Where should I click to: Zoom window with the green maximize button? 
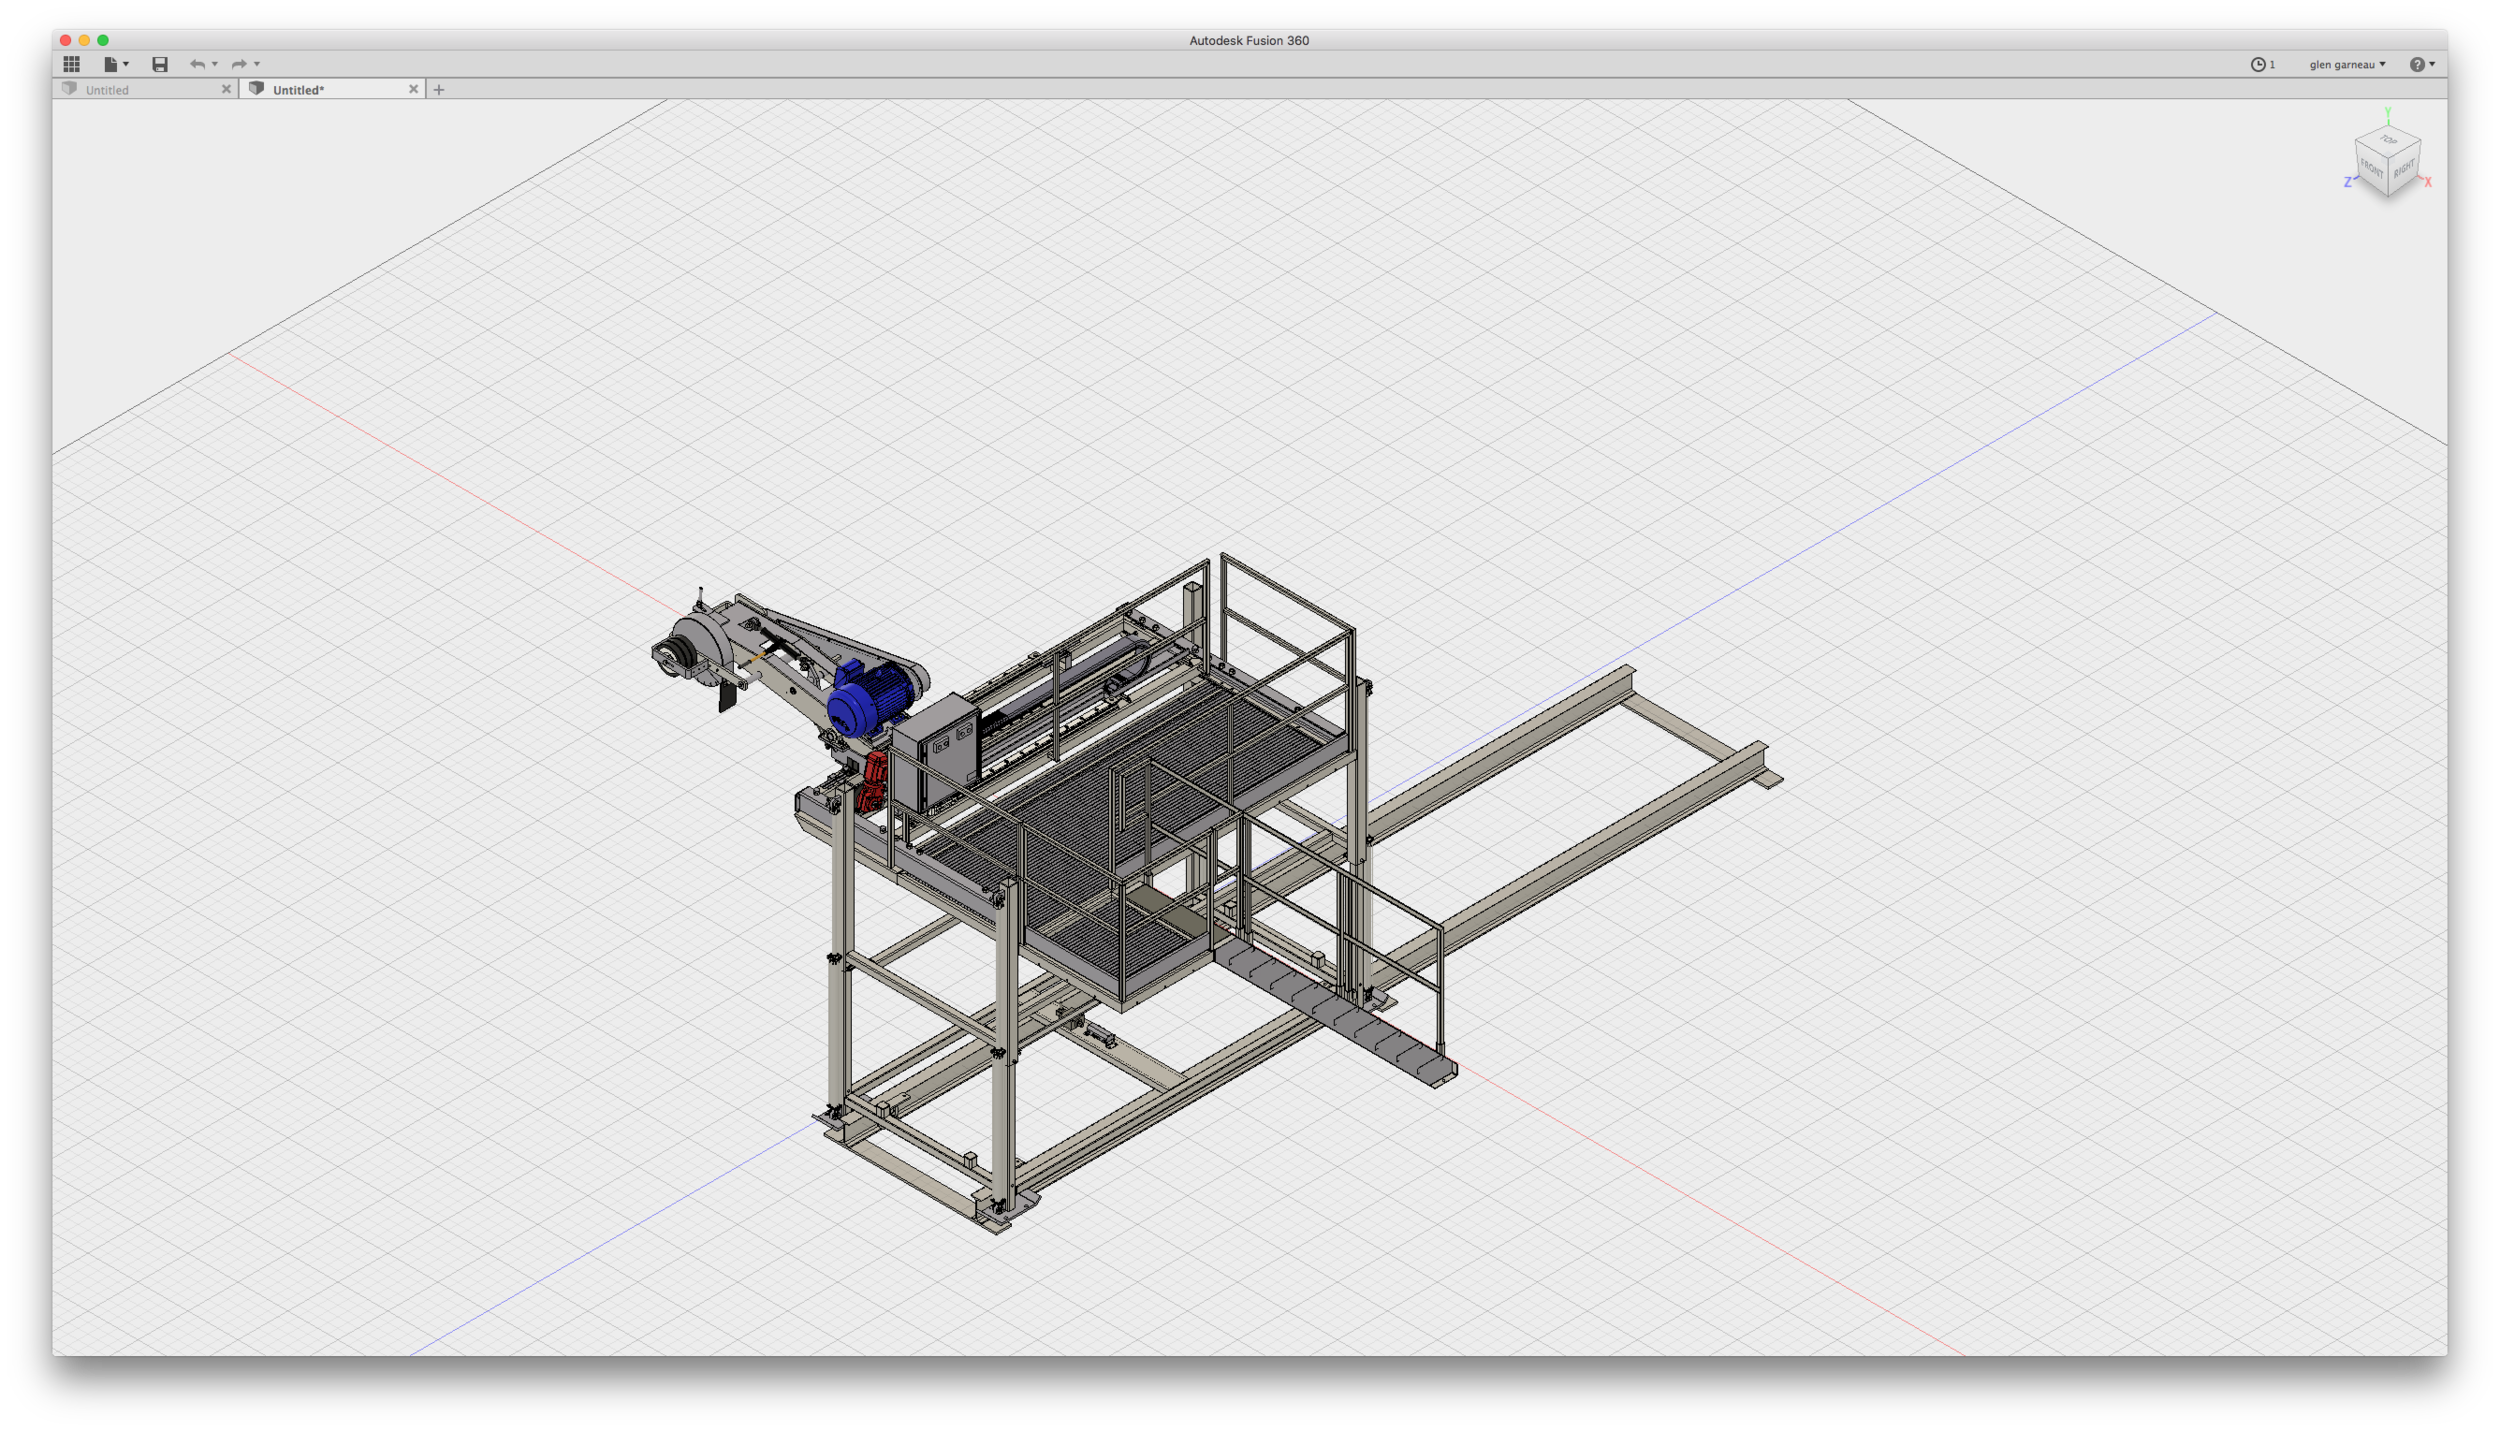[103, 40]
